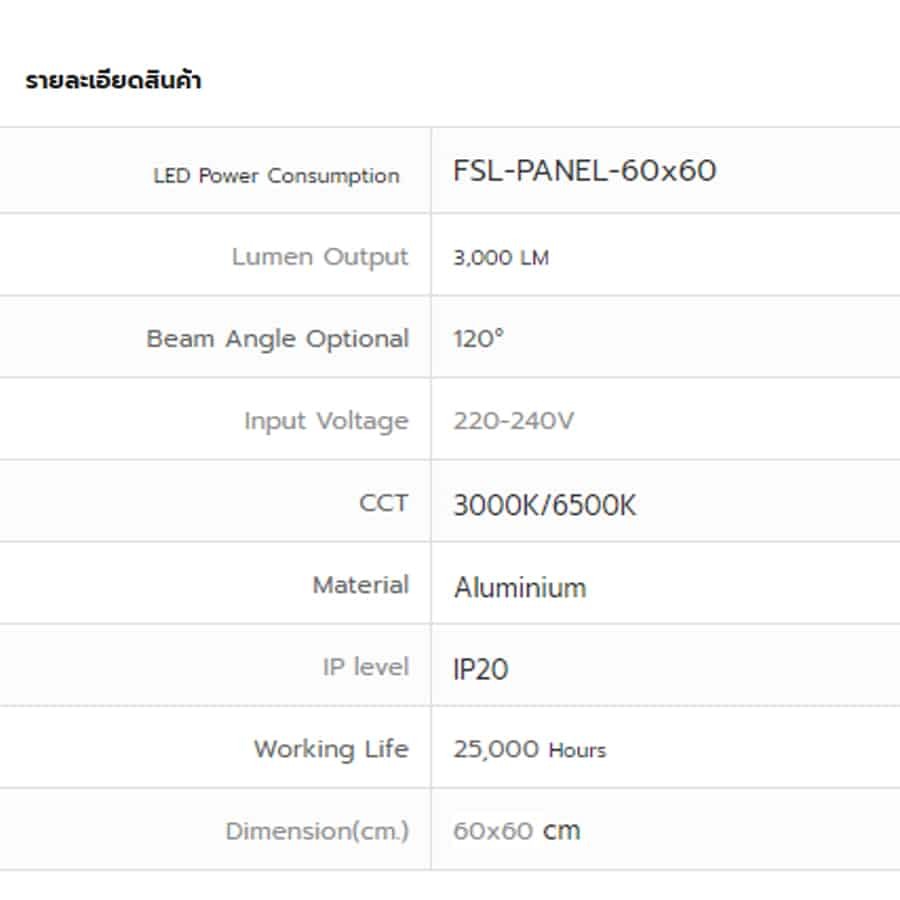
Task: Click the 3000K/6500K value
Action: (545, 505)
